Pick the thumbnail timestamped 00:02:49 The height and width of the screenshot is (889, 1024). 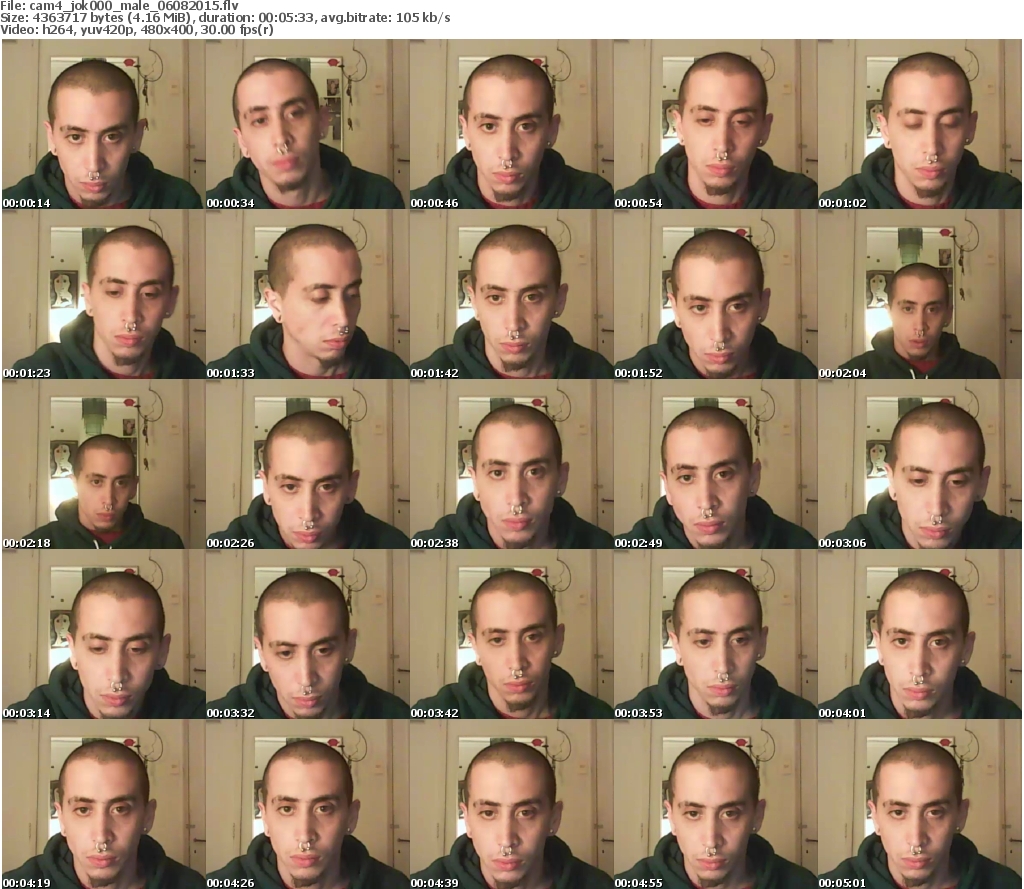(715, 464)
